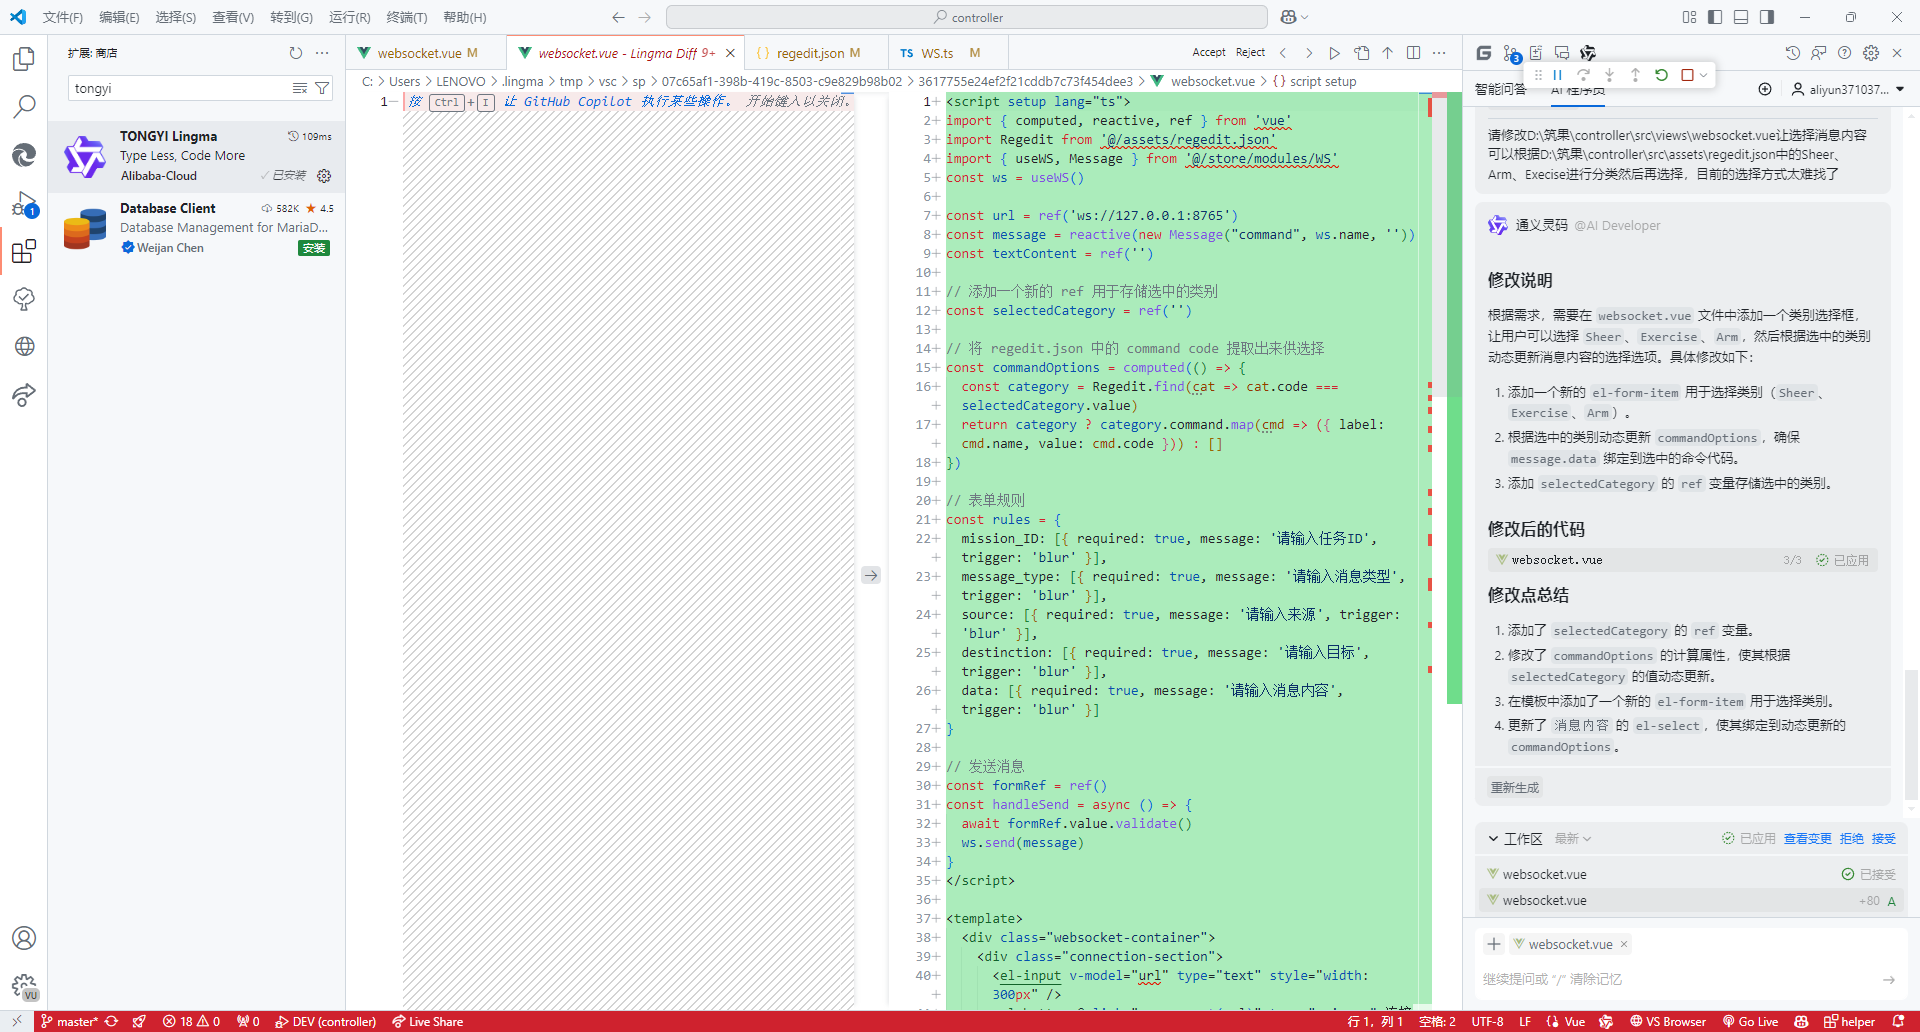Restart the debug session
The width and height of the screenshot is (1920, 1032).
click(1661, 75)
